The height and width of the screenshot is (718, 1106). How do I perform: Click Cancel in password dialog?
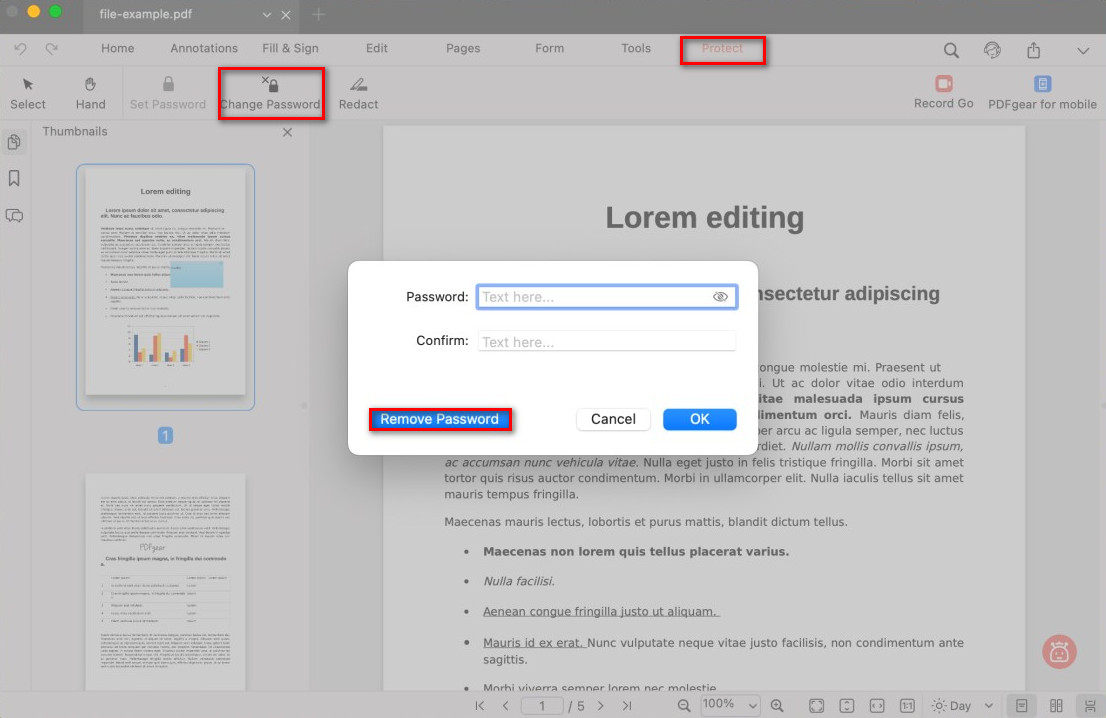(x=613, y=419)
